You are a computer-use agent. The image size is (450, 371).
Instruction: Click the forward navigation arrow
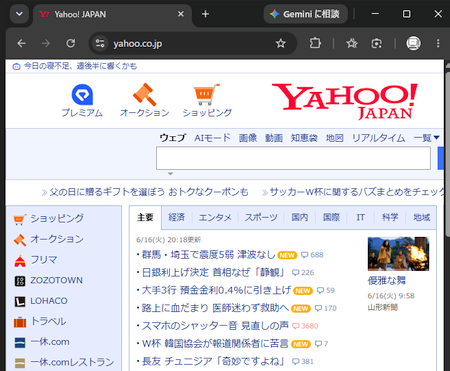tap(46, 43)
